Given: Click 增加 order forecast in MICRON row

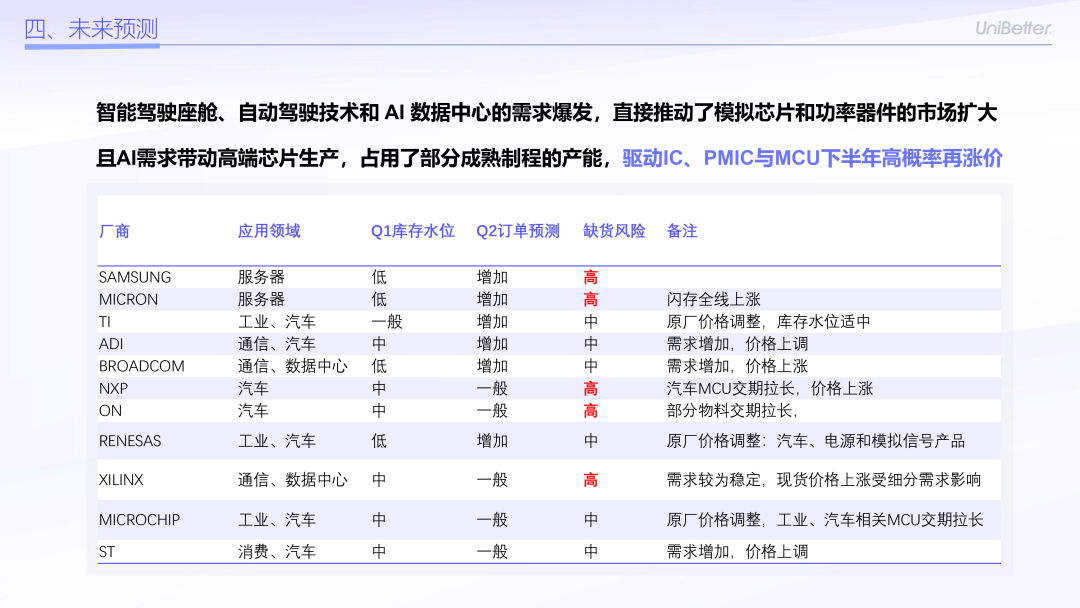Looking at the screenshot, I should click(x=492, y=300).
